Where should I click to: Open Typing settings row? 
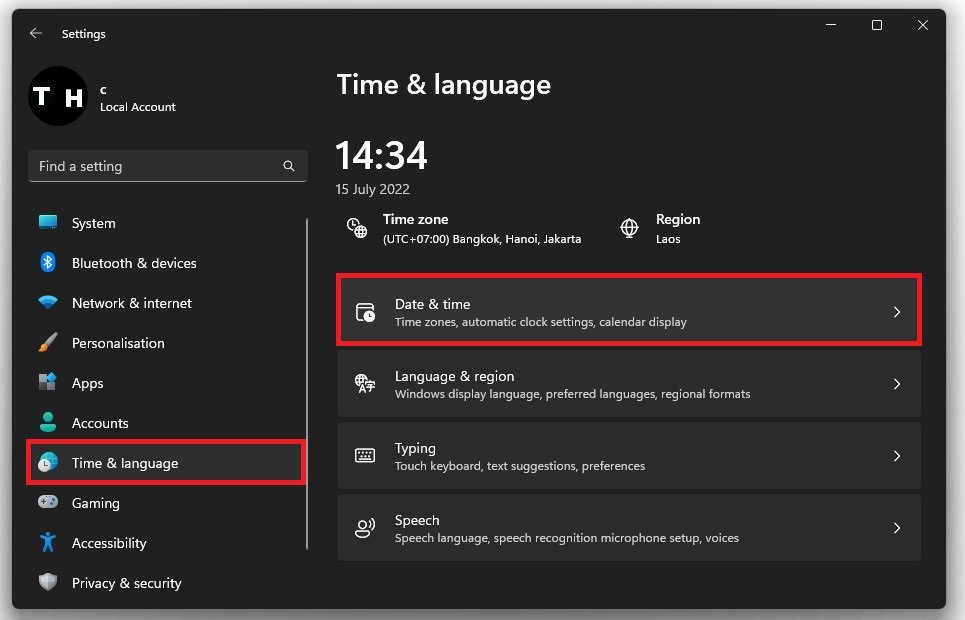(629, 456)
